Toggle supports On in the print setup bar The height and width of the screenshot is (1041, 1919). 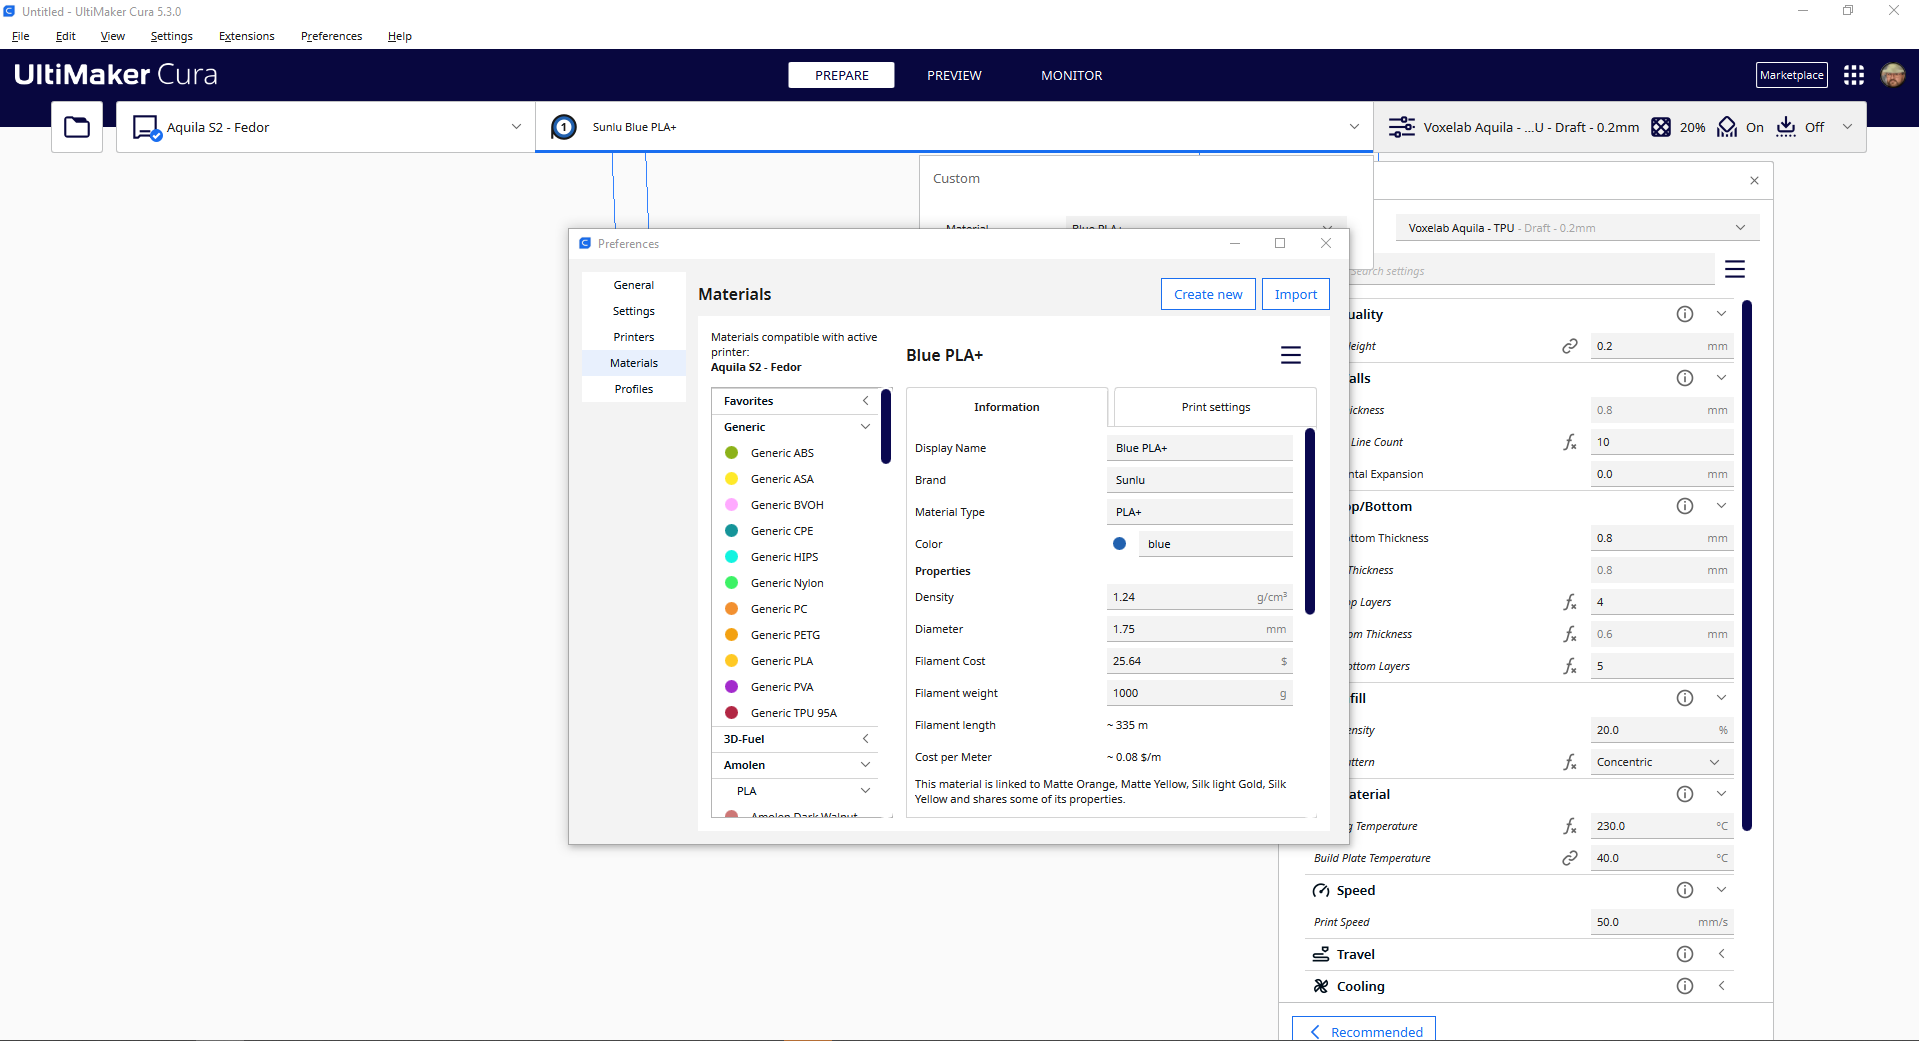(x=1755, y=127)
